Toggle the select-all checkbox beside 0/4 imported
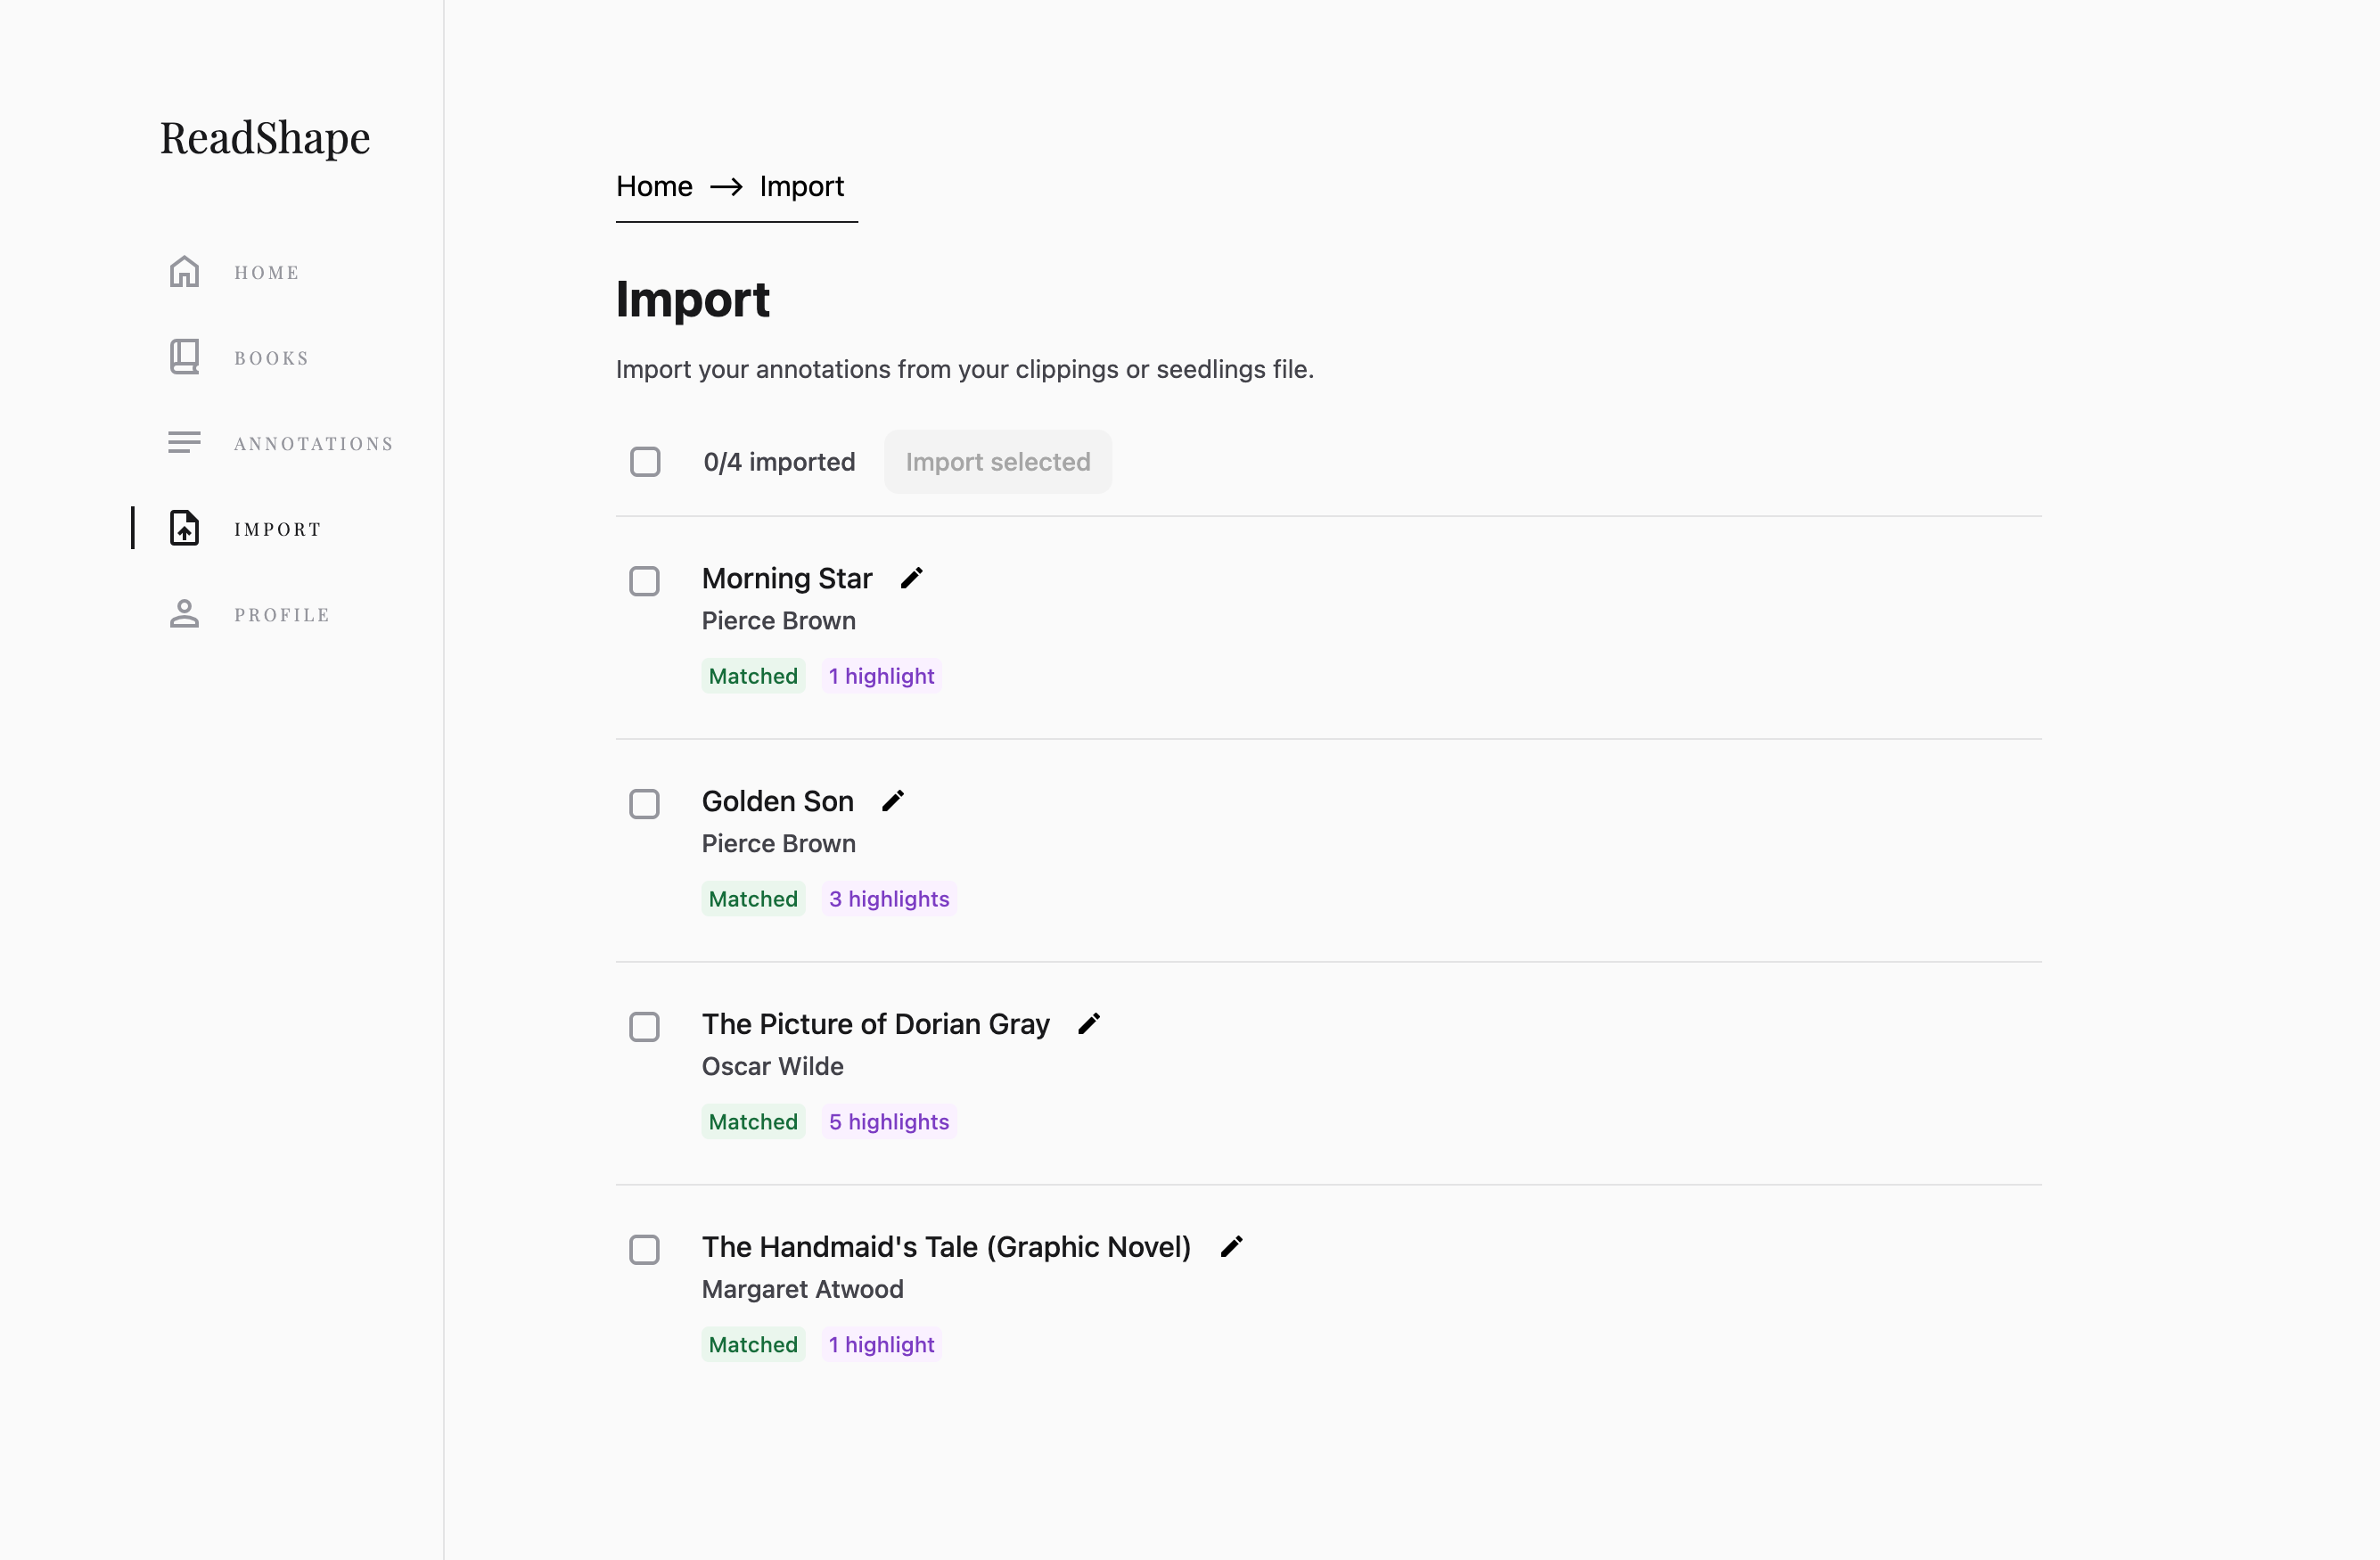Screen dimensions: 2380x1560 645,462
